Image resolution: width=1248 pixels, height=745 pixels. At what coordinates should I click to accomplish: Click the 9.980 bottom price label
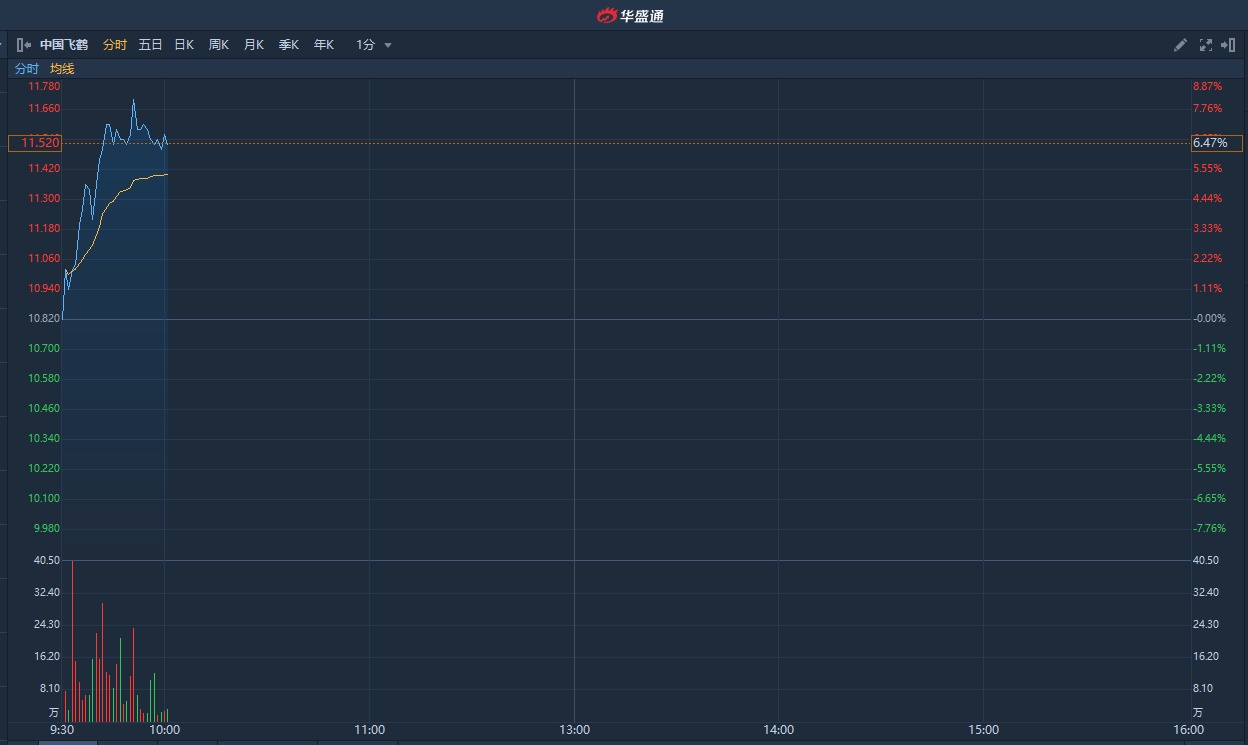point(46,528)
